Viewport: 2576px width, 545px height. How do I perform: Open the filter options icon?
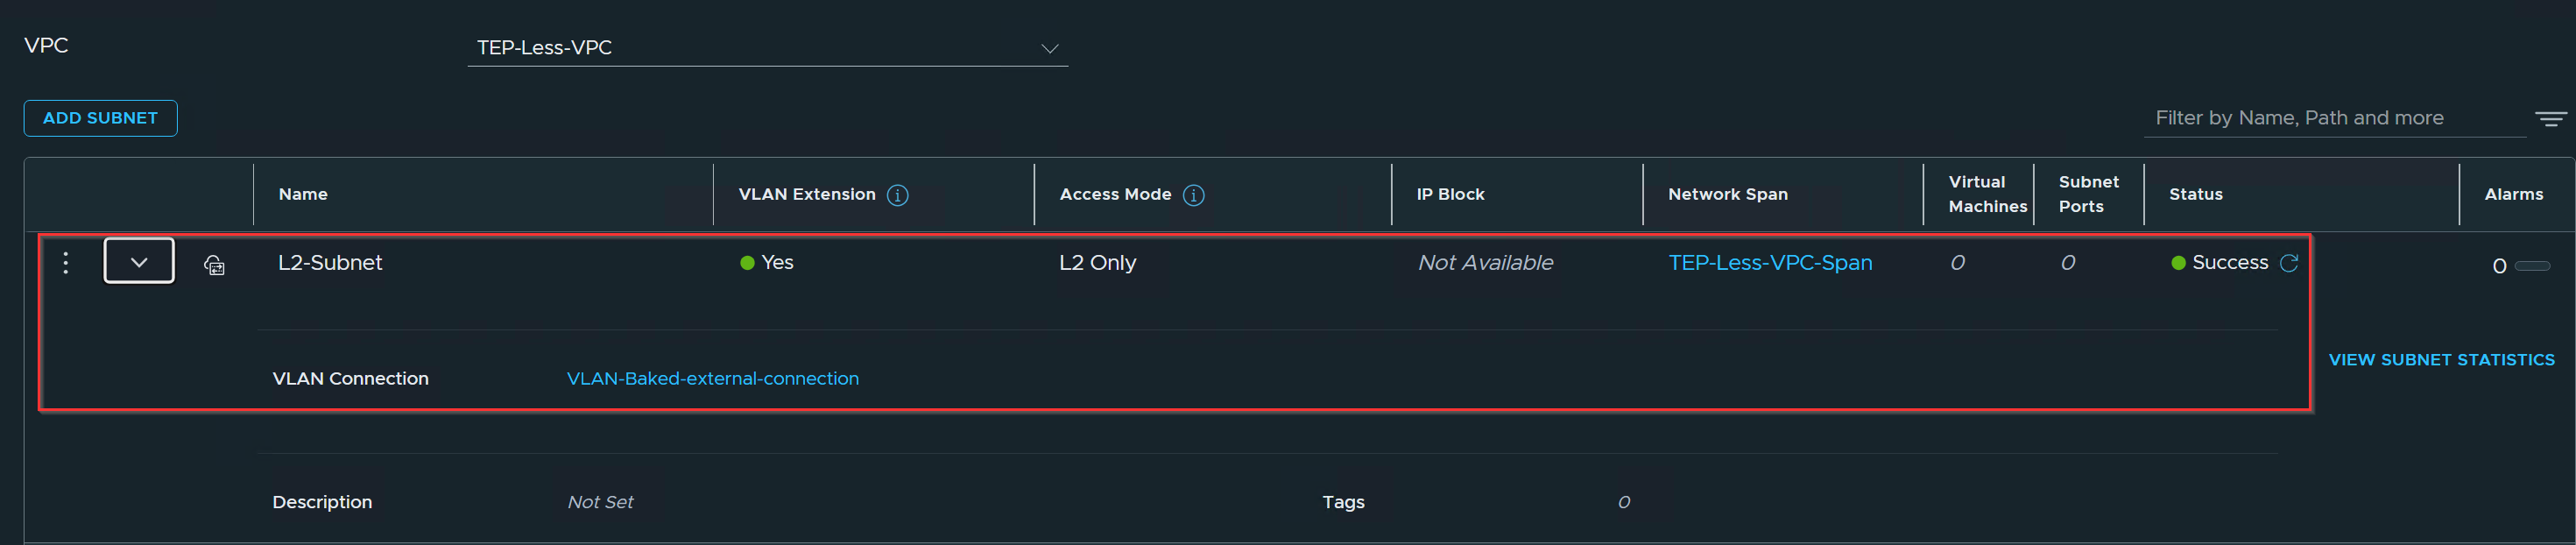2550,119
